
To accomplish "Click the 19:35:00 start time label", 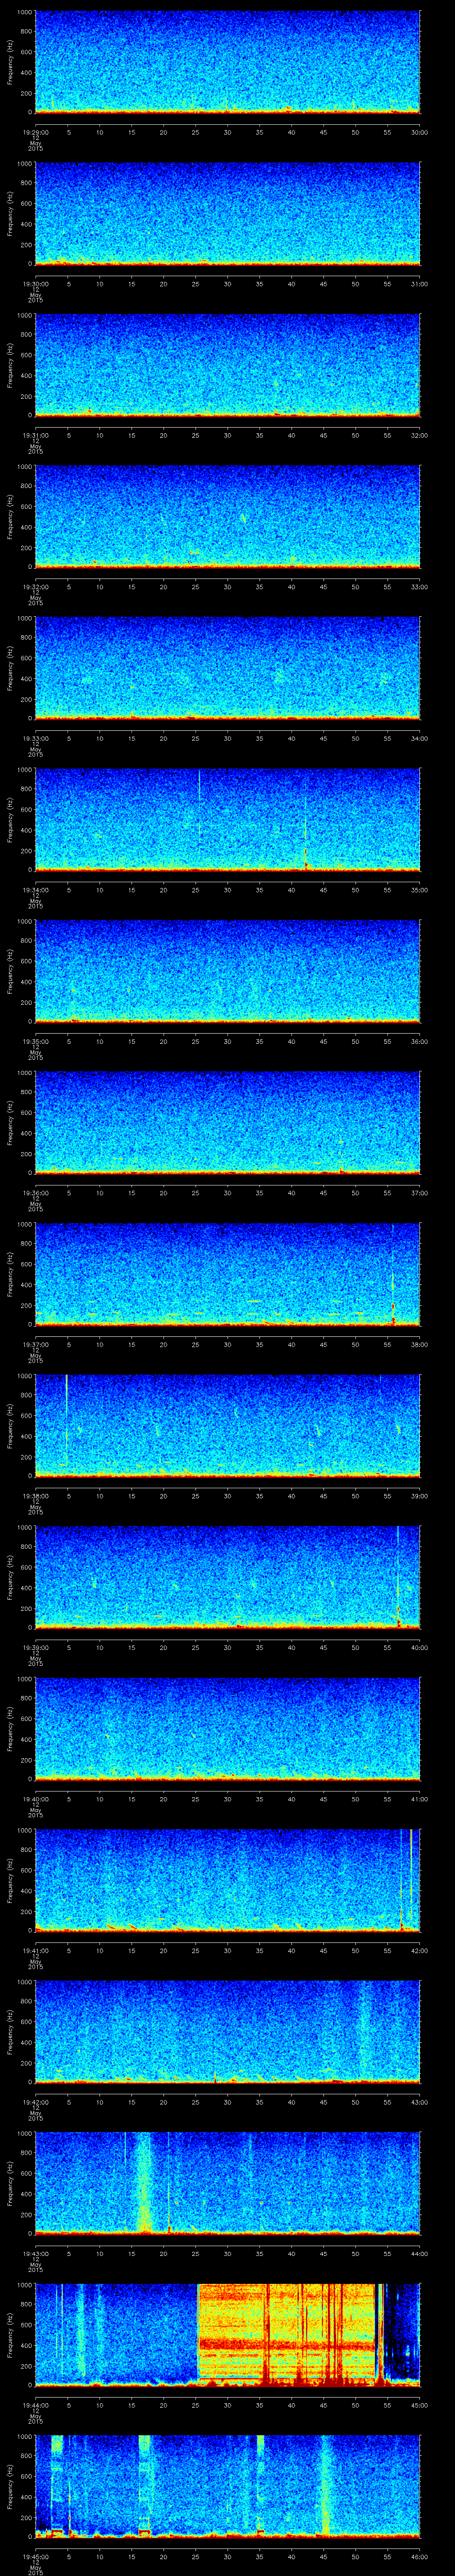I will pos(35,1041).
